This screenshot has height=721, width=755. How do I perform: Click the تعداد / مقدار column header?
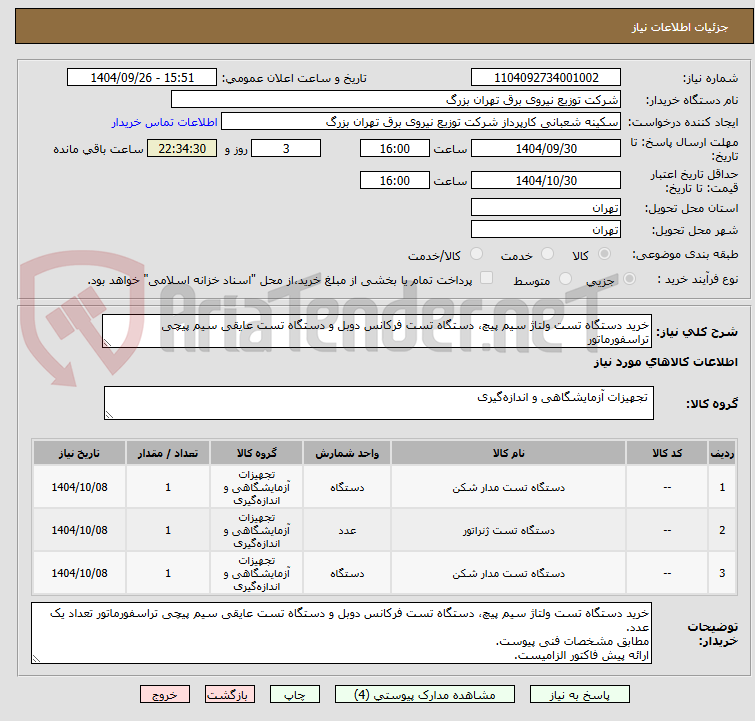point(168,453)
